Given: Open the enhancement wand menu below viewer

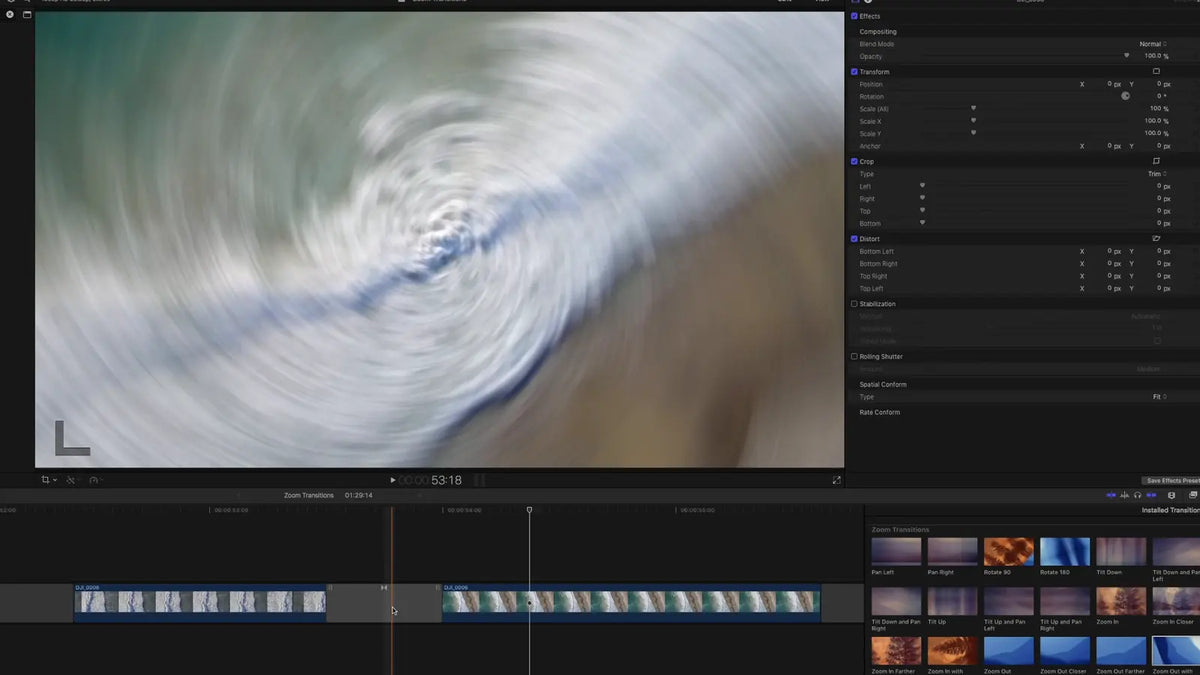Looking at the screenshot, I should 71,480.
